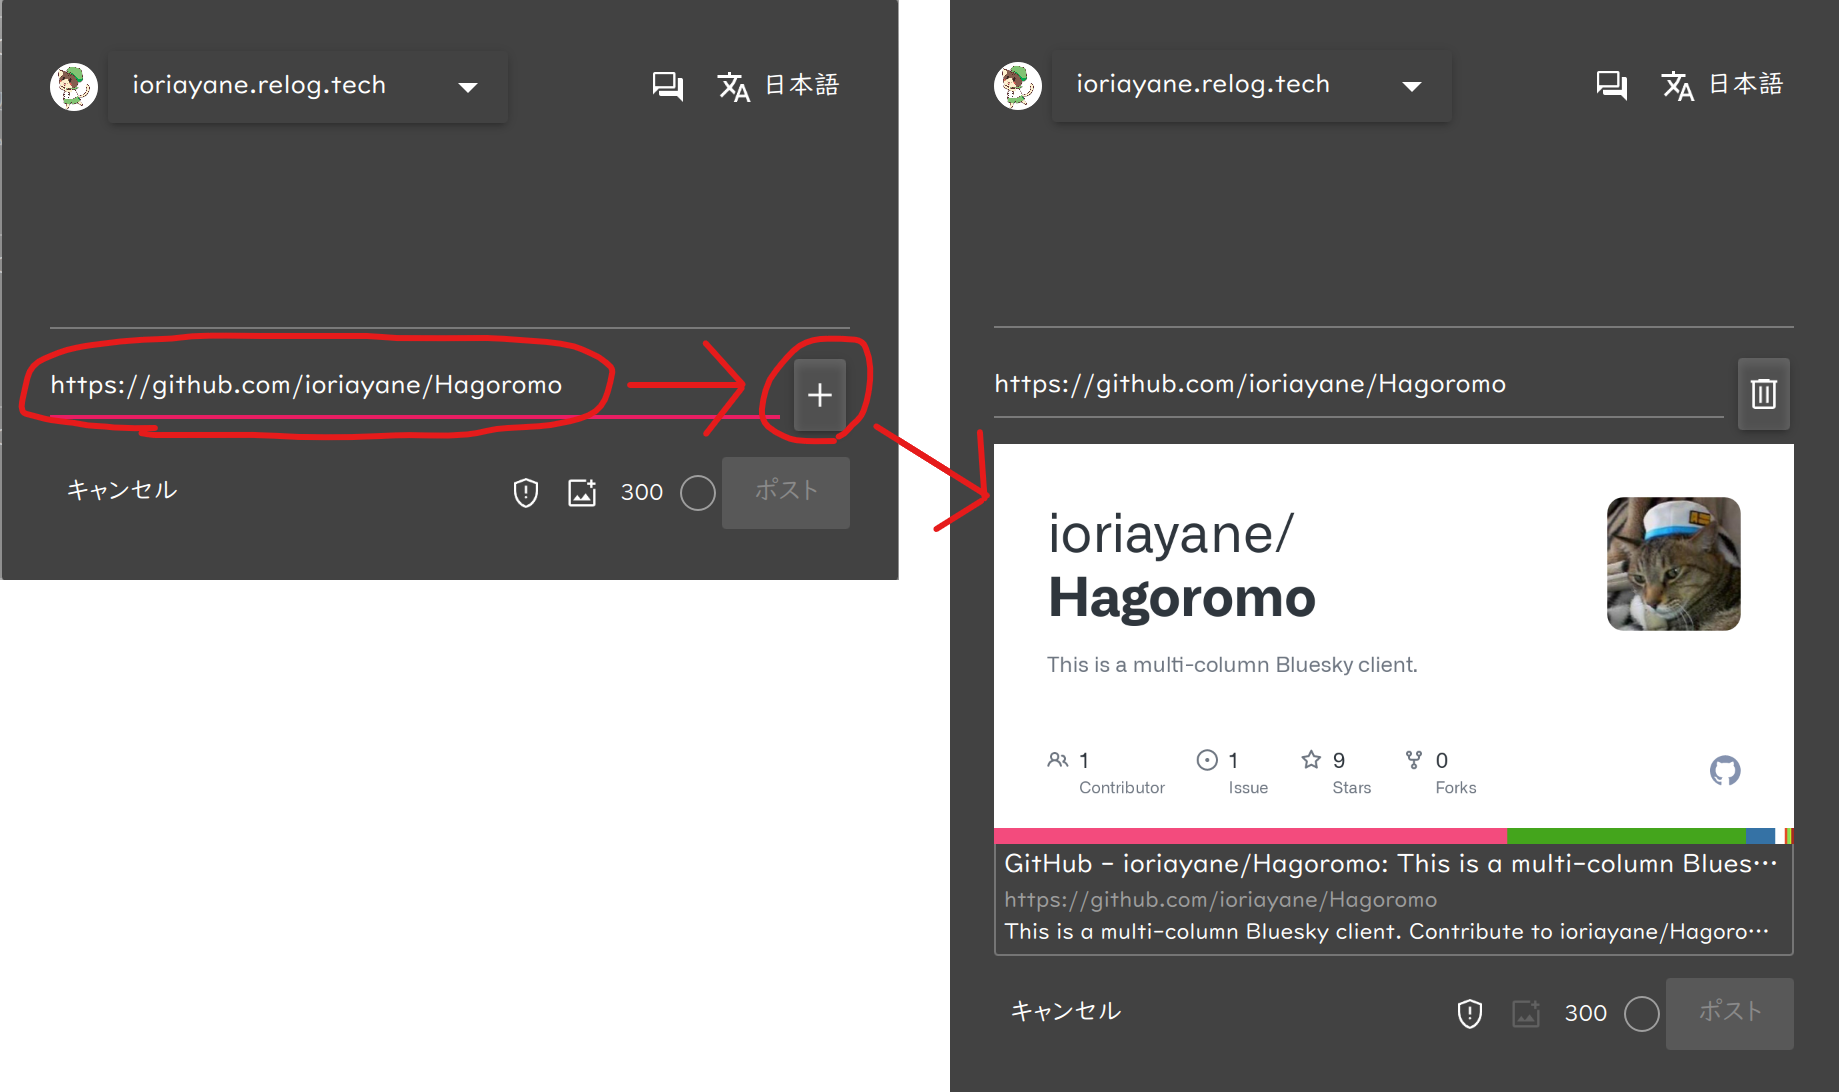Click translate 日本語 language selector on right
The width and height of the screenshot is (1839, 1092).
coord(1722,85)
